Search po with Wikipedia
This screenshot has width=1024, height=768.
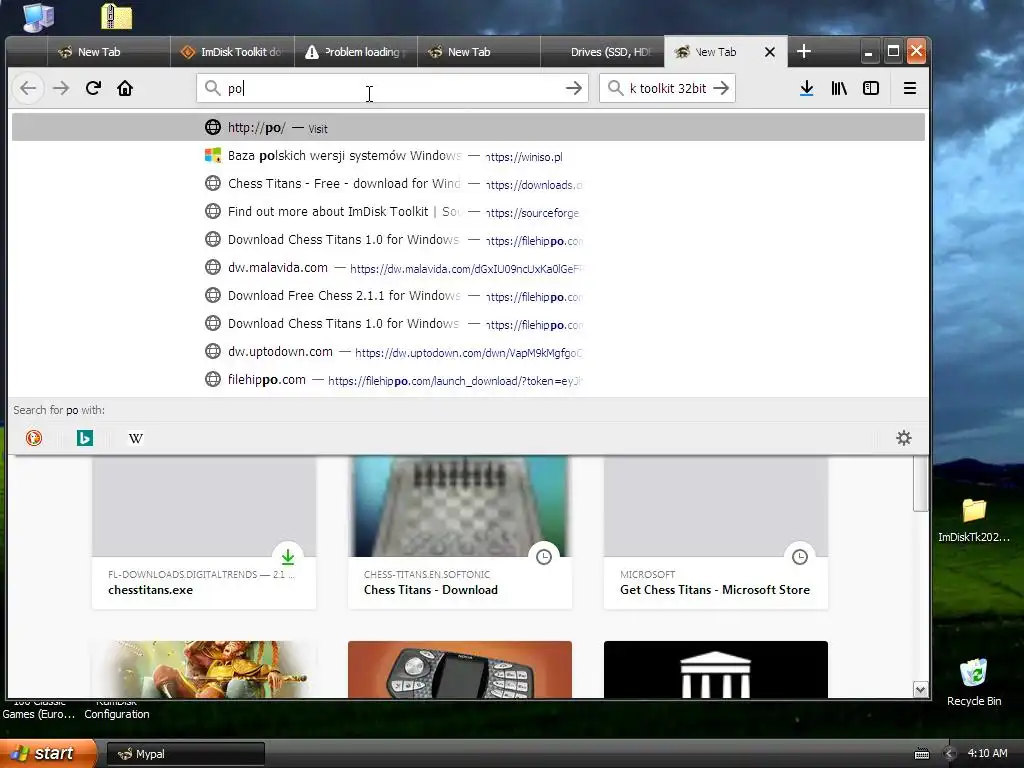pos(136,438)
